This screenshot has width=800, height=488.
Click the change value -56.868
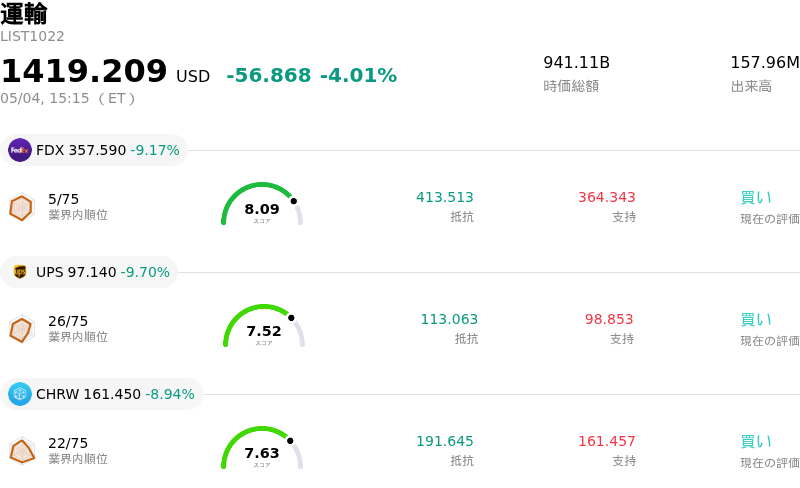[269, 75]
